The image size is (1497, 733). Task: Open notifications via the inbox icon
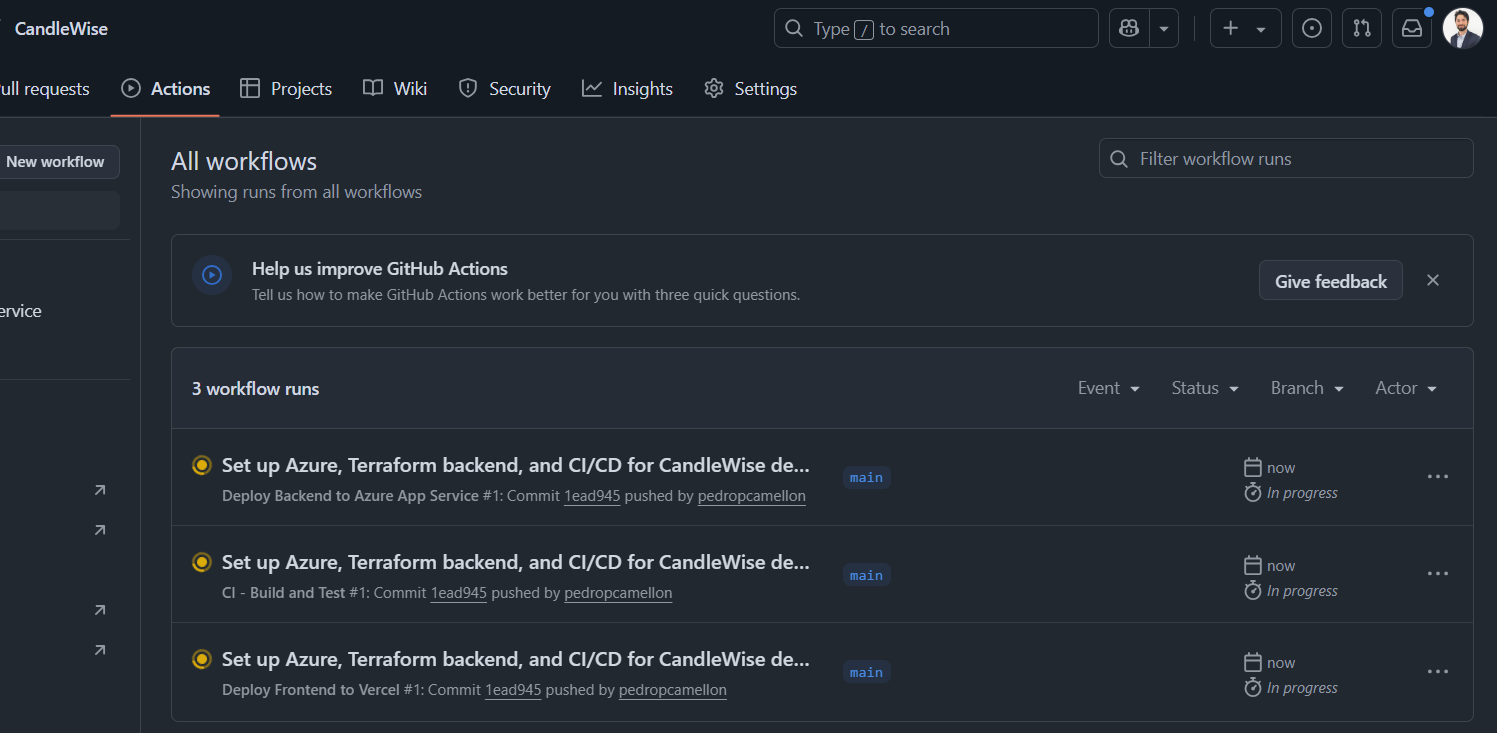coord(1411,28)
